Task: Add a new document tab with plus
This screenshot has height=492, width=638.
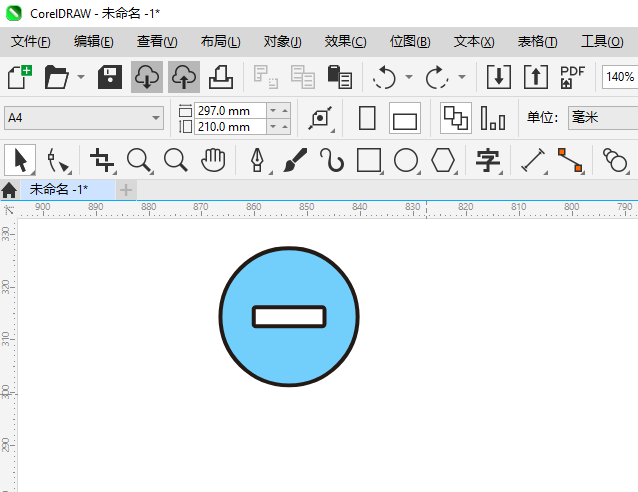Action: (126, 190)
